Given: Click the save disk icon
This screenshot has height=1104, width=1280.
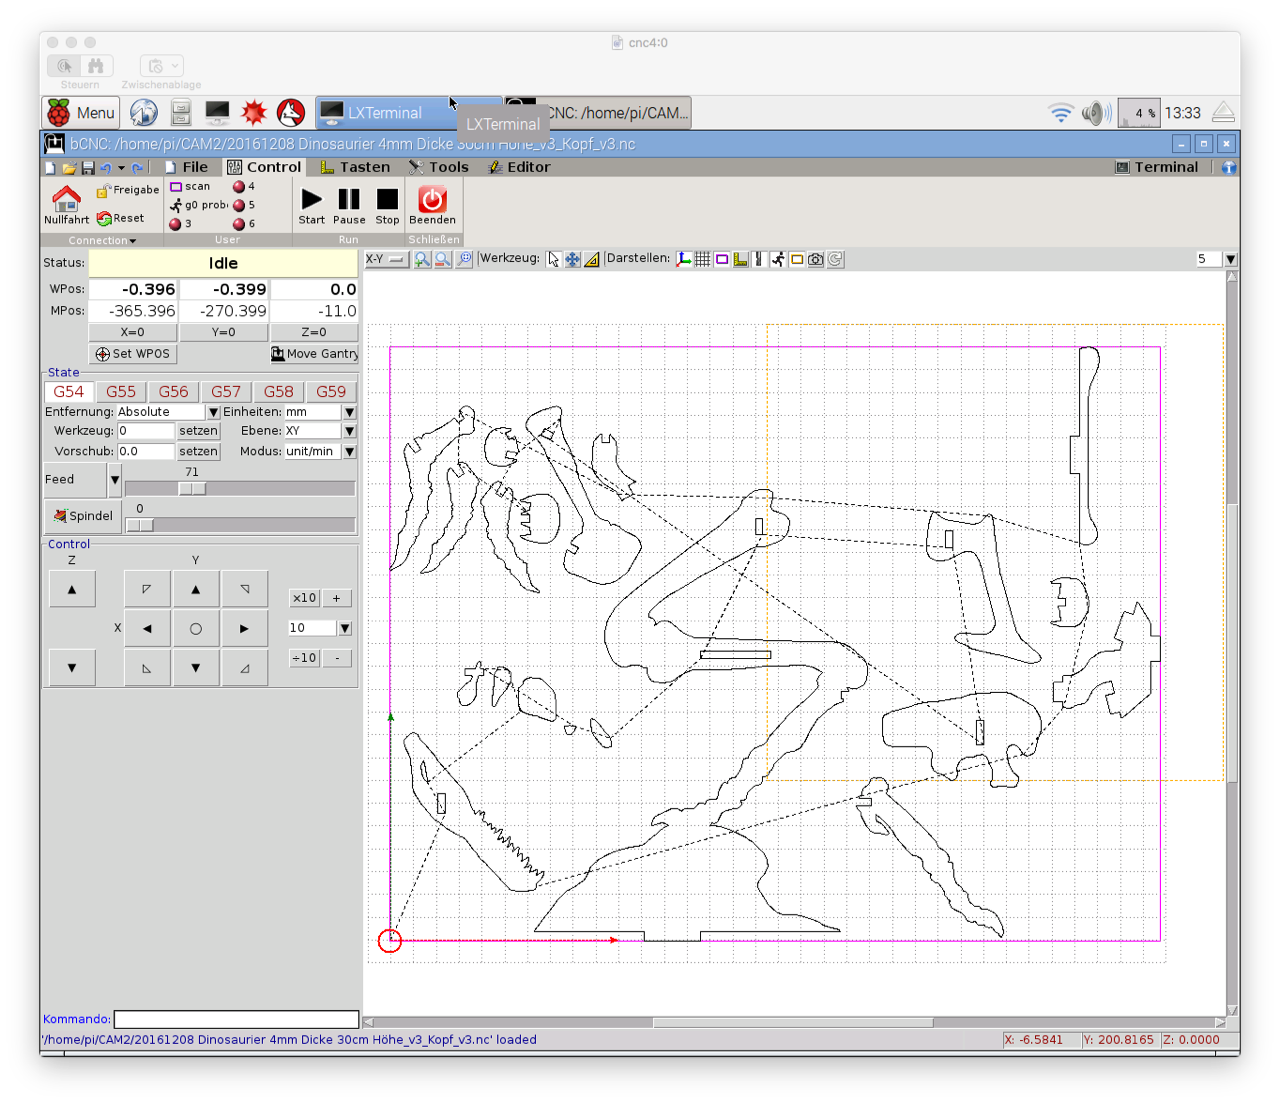Looking at the screenshot, I should pyautogui.click(x=88, y=168).
